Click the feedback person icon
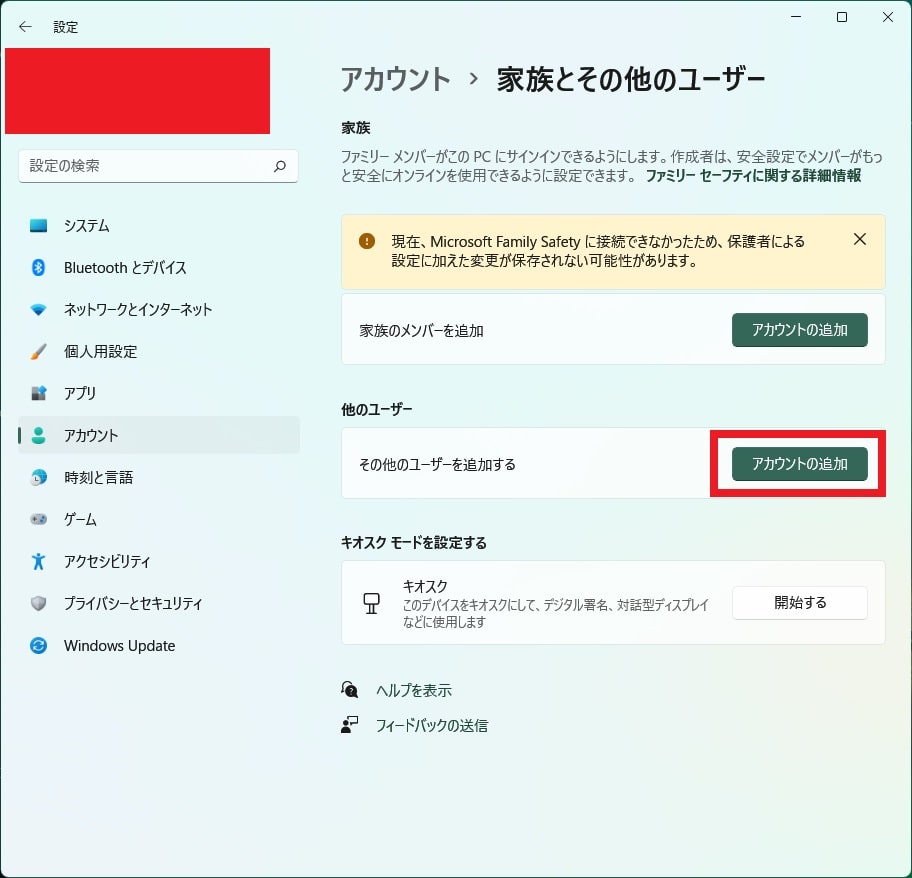The width and height of the screenshot is (912, 878). tap(350, 725)
